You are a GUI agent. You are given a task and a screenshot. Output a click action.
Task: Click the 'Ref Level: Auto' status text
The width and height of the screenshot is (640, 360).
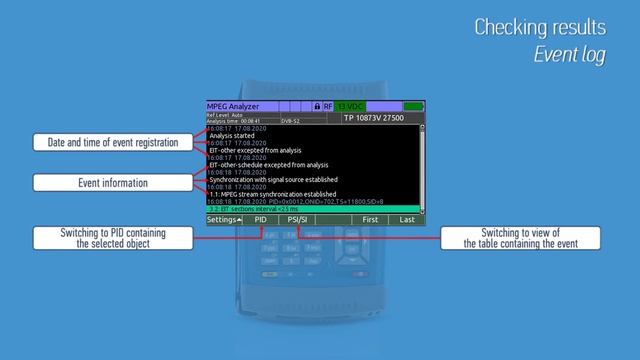224,116
